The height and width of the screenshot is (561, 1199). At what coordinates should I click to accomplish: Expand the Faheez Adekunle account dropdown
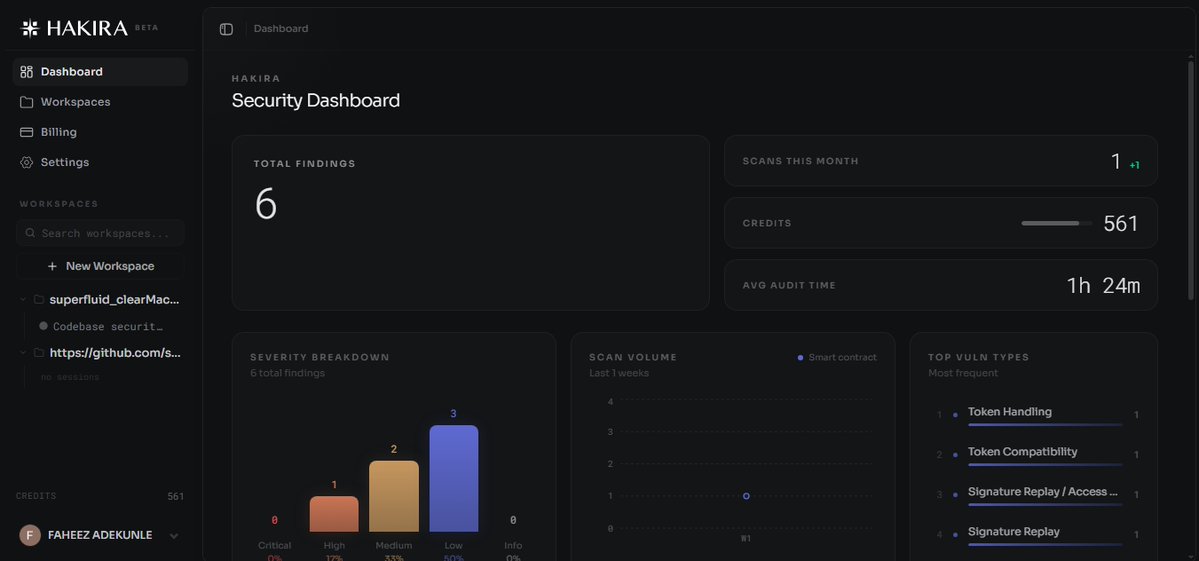tap(174, 536)
